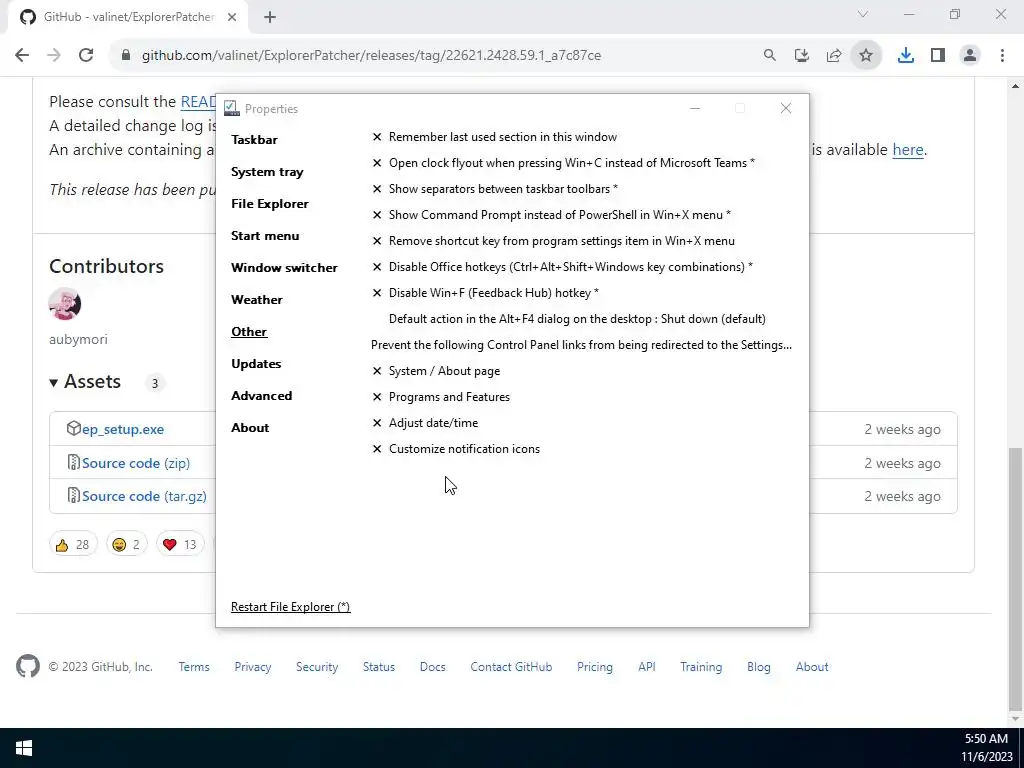Toggle Customize notification icons option
Viewport: 1024px width, 768px height.
(456, 449)
